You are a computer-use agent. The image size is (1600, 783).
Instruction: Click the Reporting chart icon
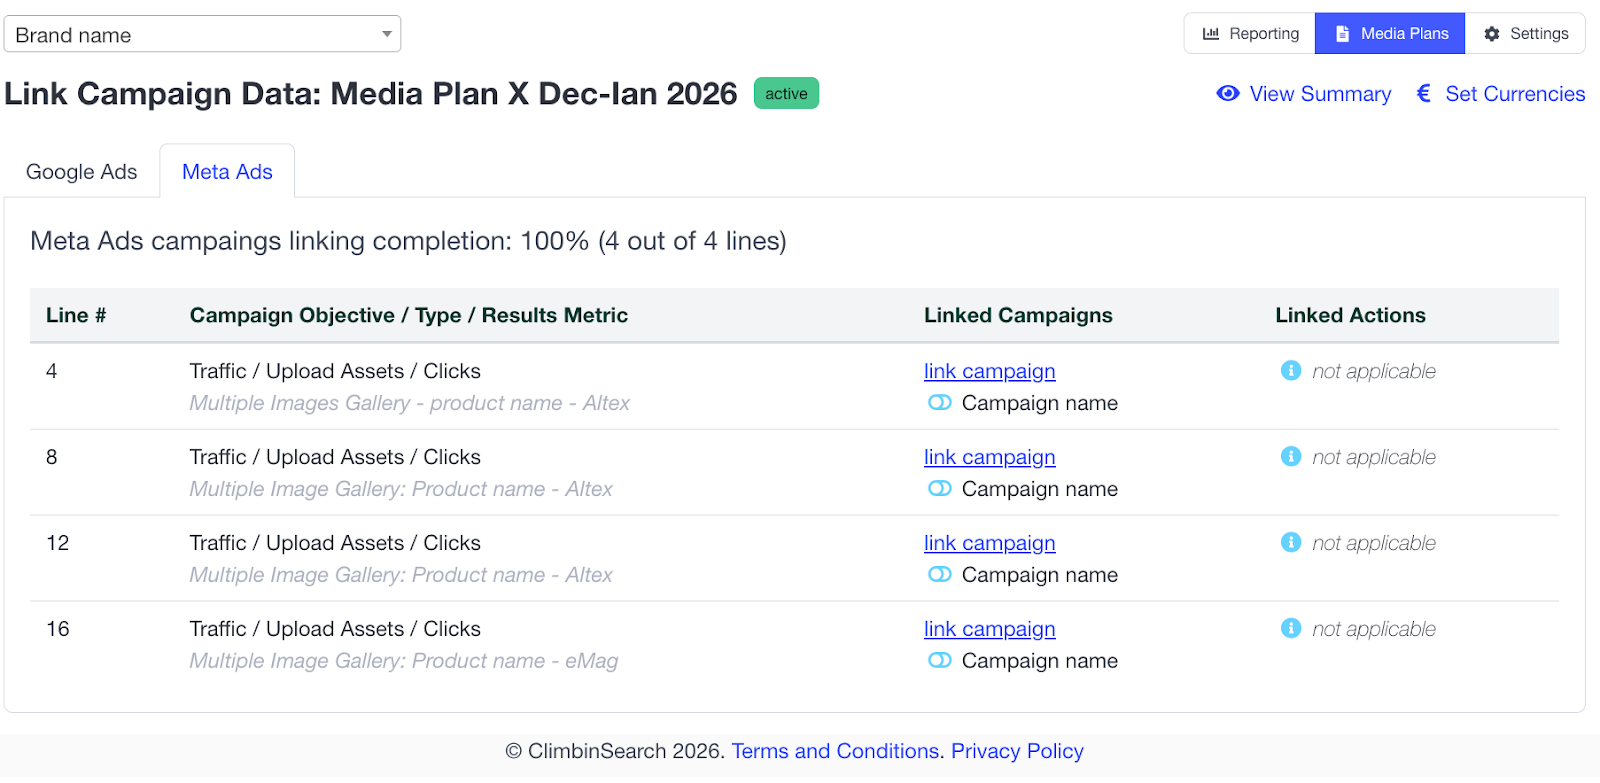tap(1211, 34)
